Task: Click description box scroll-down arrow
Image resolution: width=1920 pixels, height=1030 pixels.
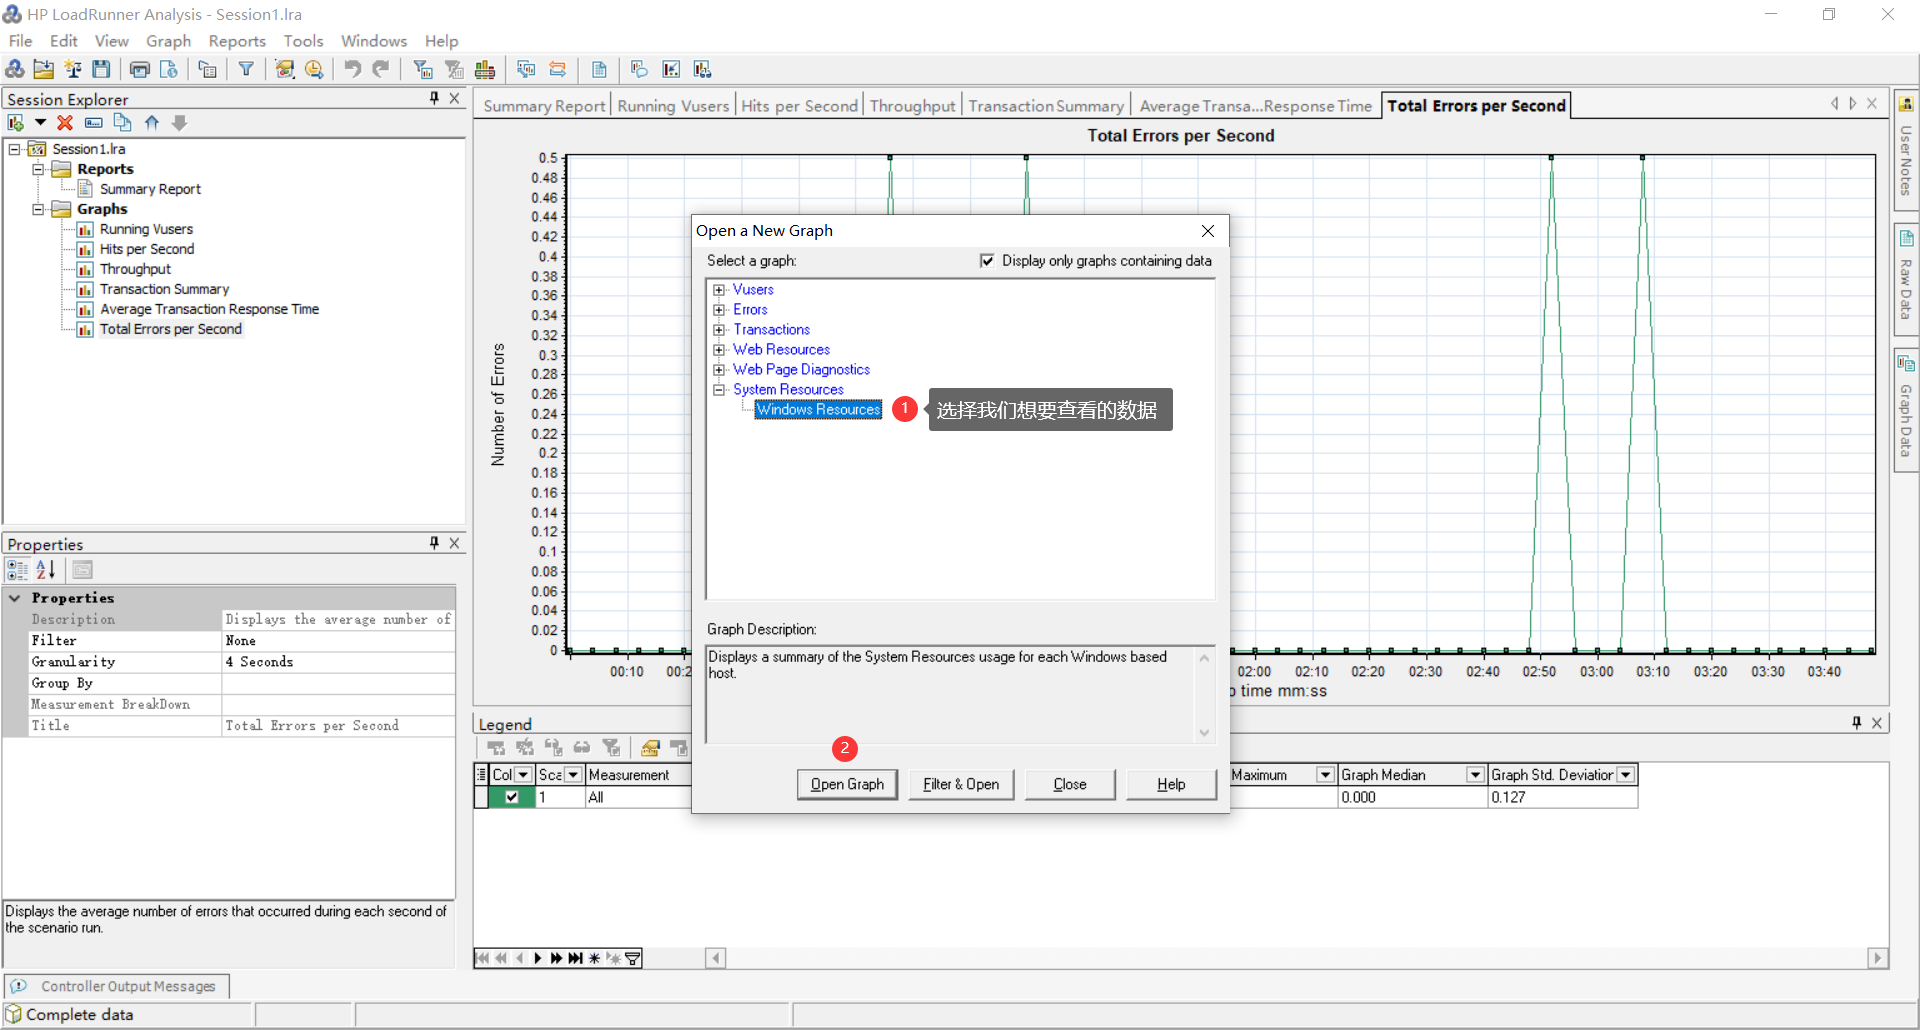Action: tap(1204, 733)
